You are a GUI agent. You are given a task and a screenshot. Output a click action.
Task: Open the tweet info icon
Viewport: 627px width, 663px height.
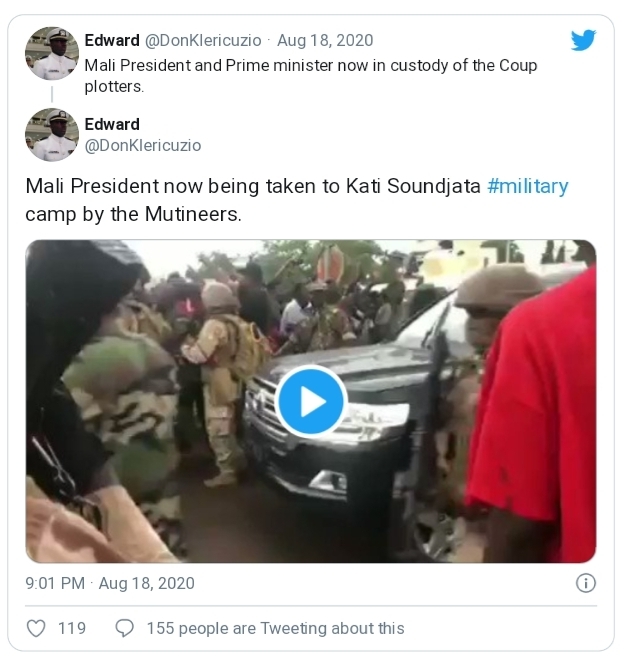pyautogui.click(x=586, y=583)
